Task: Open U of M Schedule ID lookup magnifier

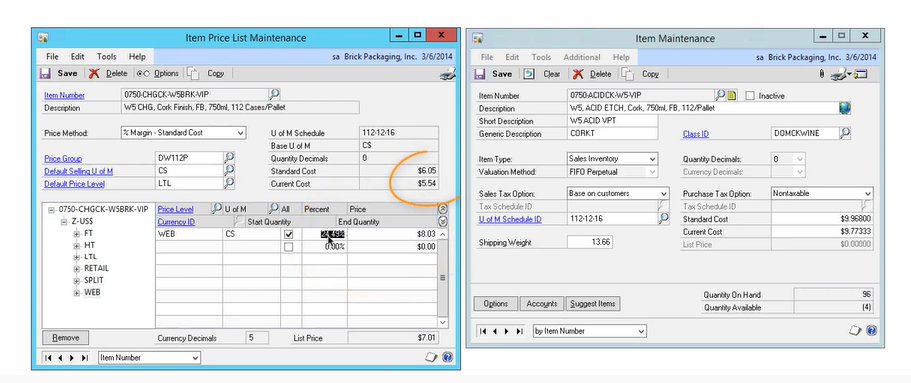Action: 663,219
